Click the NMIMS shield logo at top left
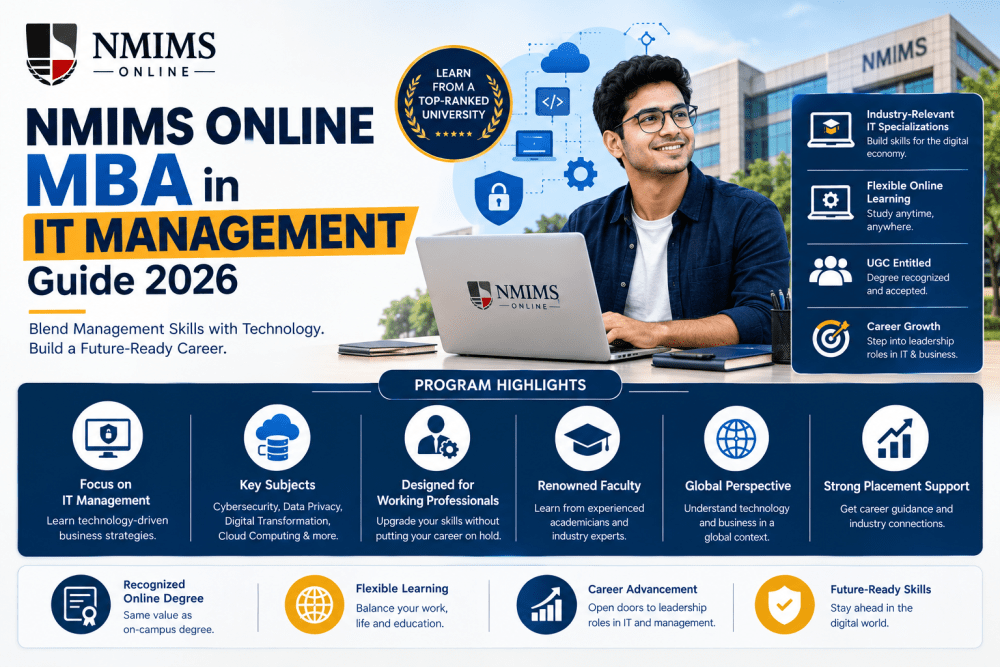 tap(52, 54)
